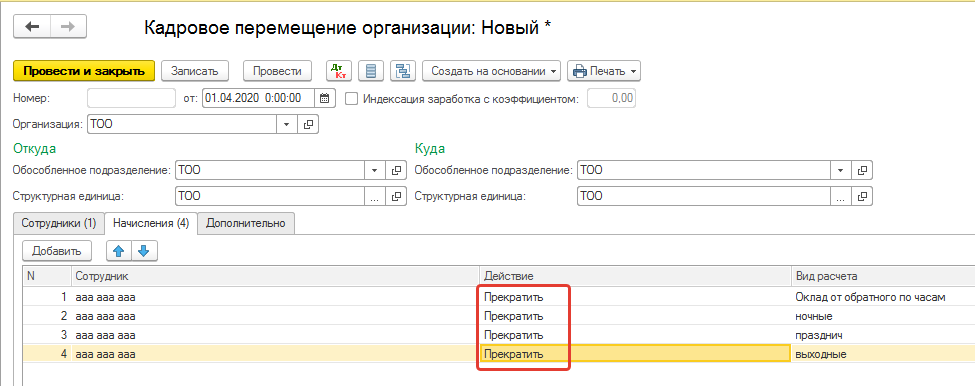975x386 pixels.
Task: Click the Провести button
Action: click(277, 71)
